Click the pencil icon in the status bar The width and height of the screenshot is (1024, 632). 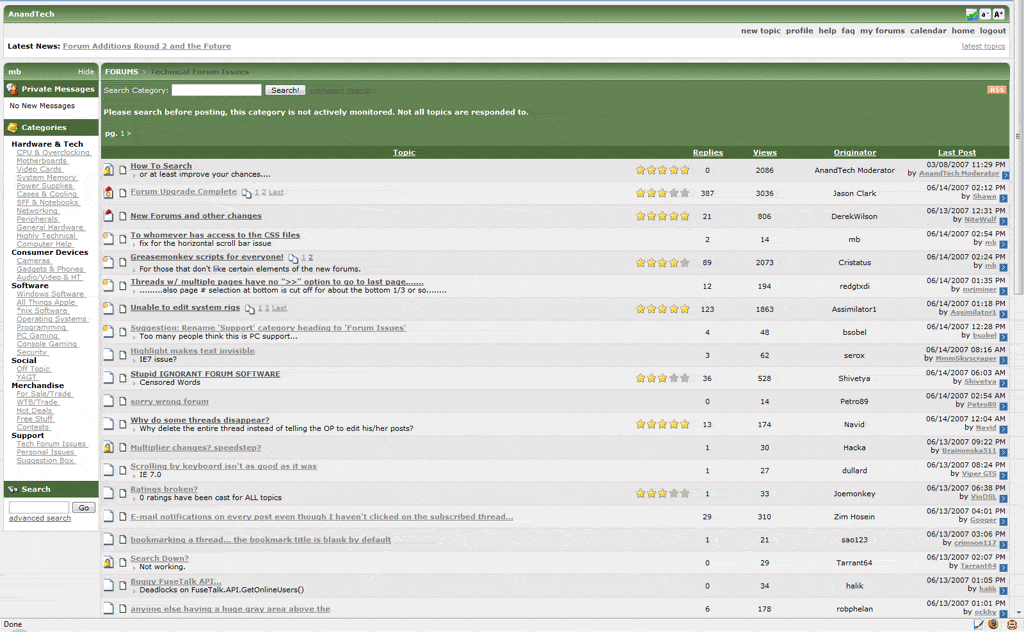pos(979,625)
